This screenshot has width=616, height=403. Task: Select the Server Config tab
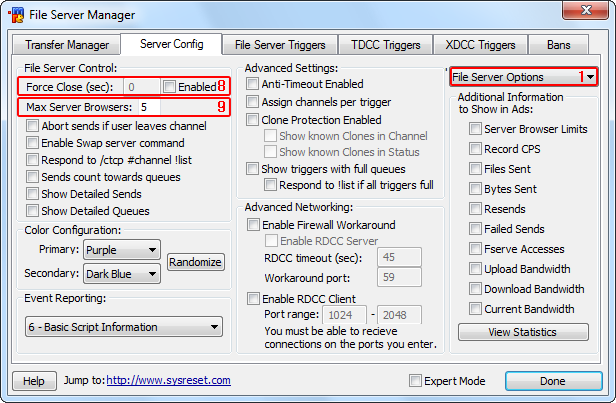[171, 44]
